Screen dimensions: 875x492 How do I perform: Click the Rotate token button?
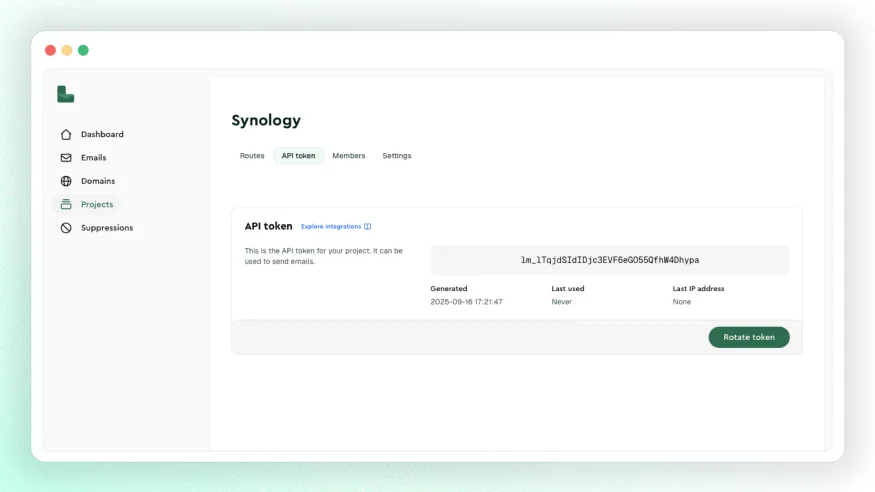pyautogui.click(x=749, y=337)
